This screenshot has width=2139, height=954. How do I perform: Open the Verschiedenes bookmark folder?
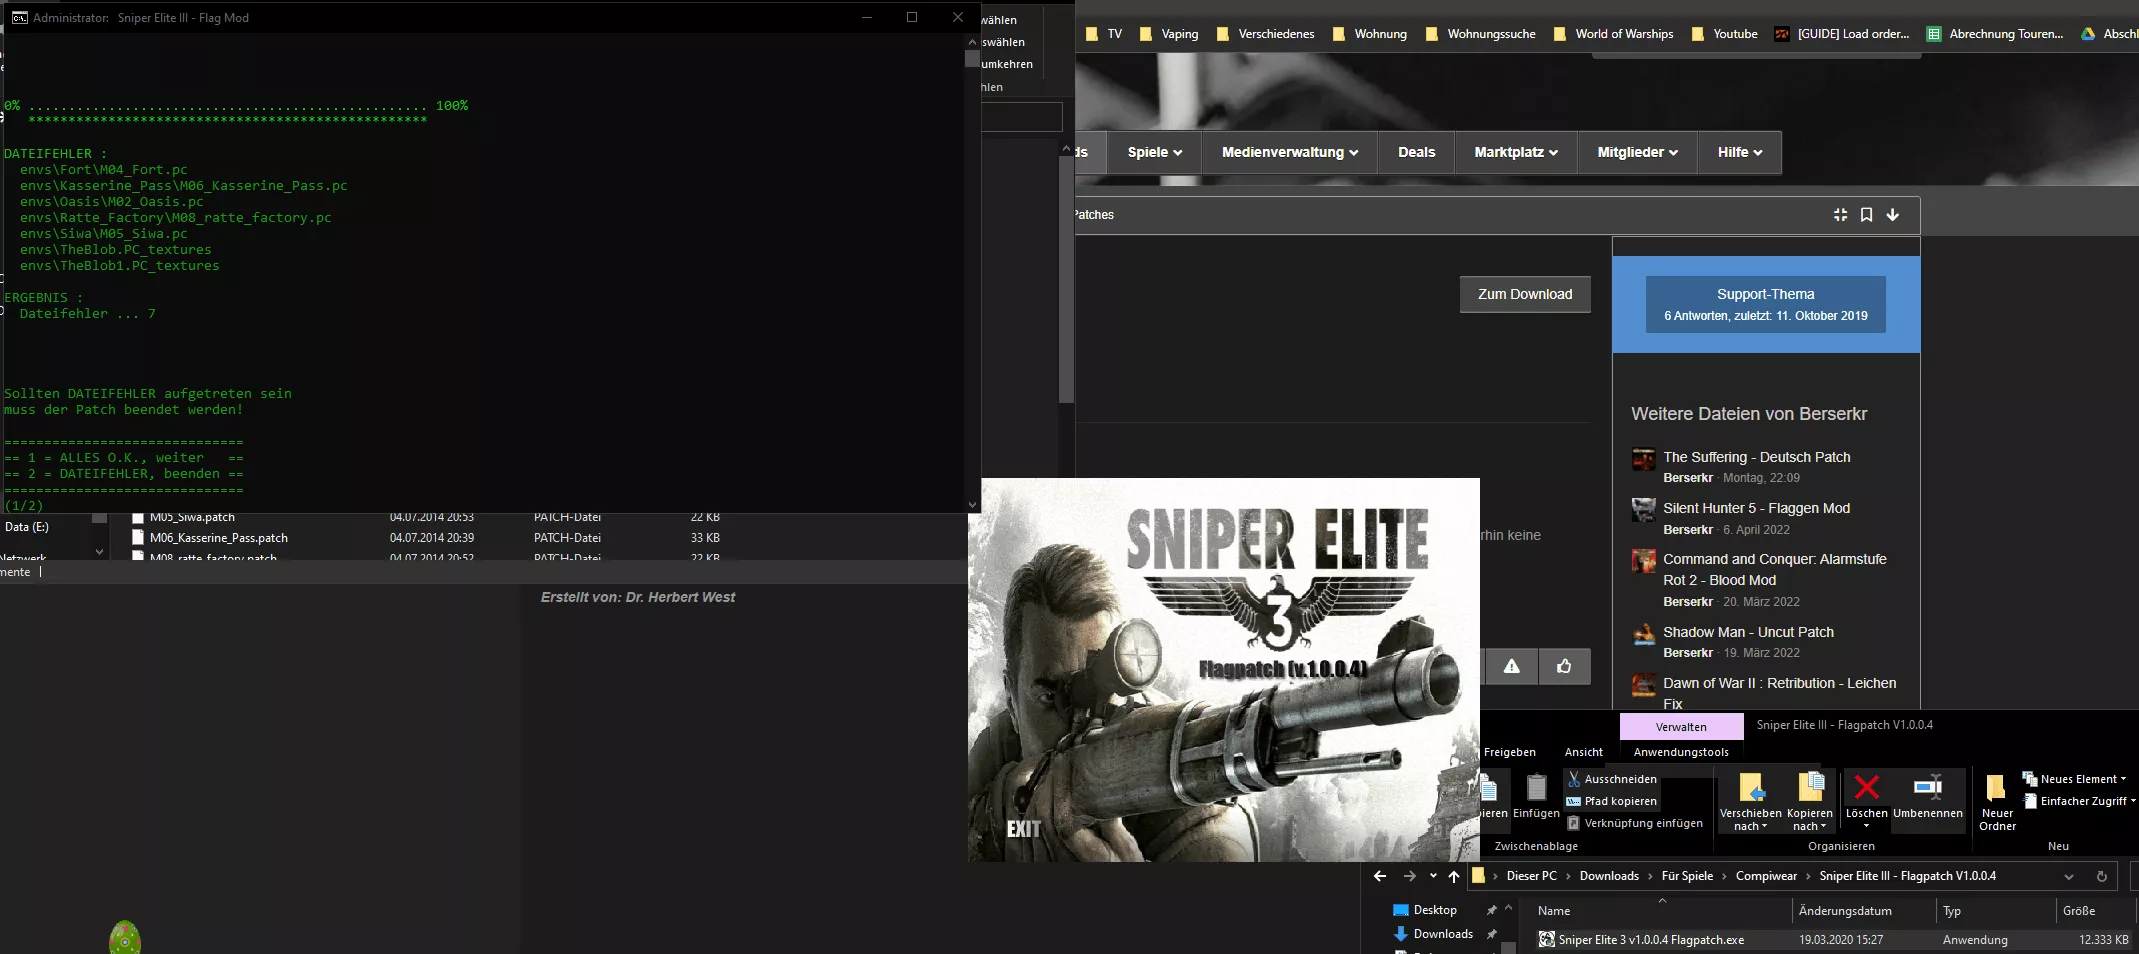click(x=1265, y=34)
